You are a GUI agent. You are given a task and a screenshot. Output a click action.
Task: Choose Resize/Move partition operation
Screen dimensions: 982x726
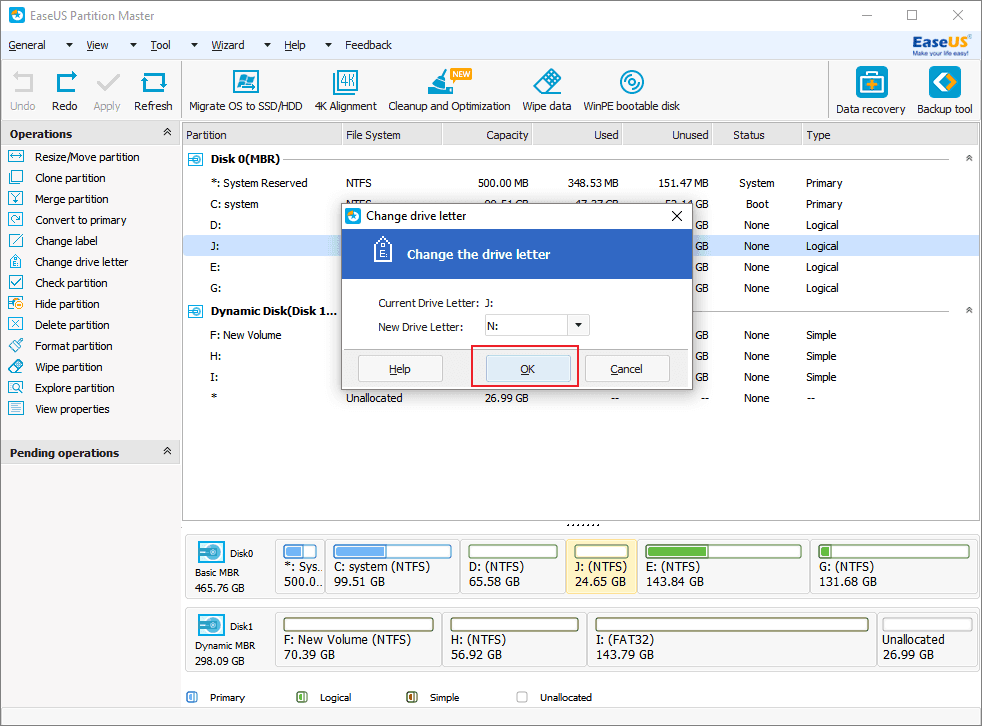click(74, 157)
